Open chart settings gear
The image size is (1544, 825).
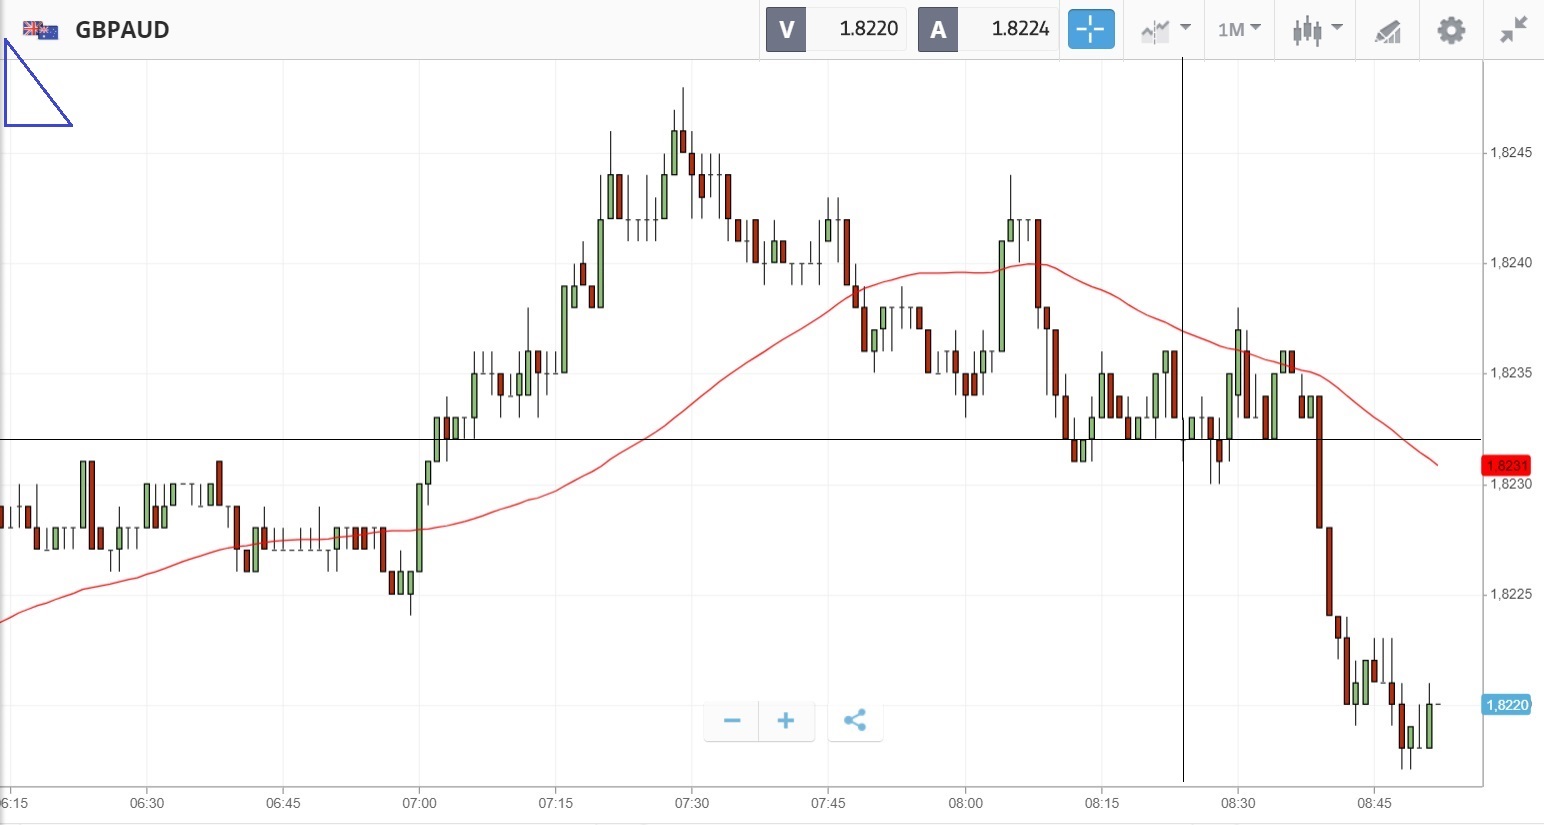coord(1451,29)
